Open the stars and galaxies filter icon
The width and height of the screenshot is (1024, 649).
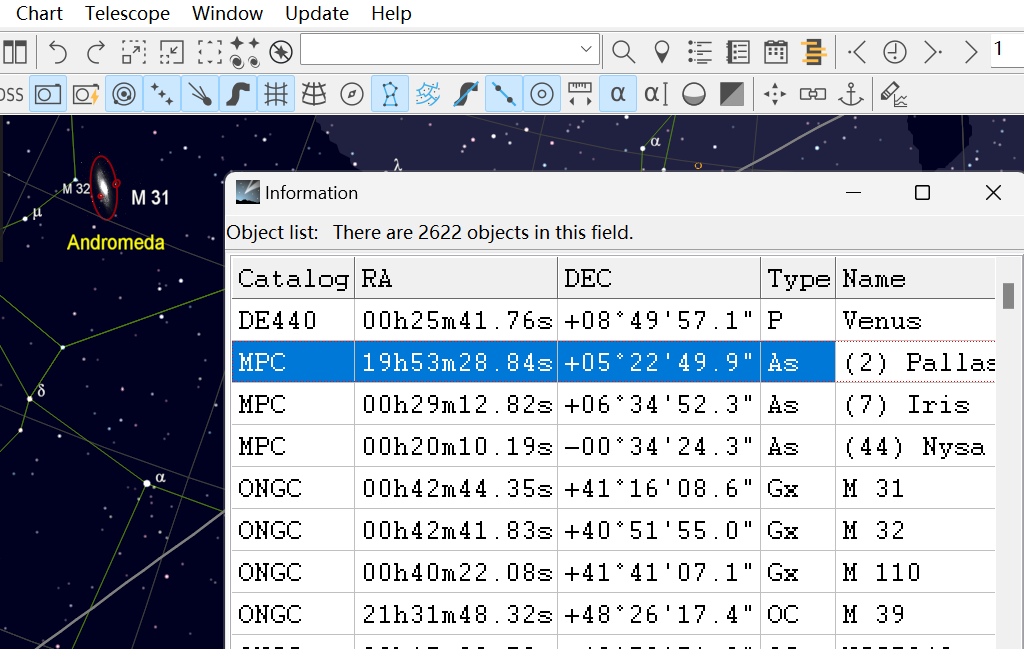[245, 52]
